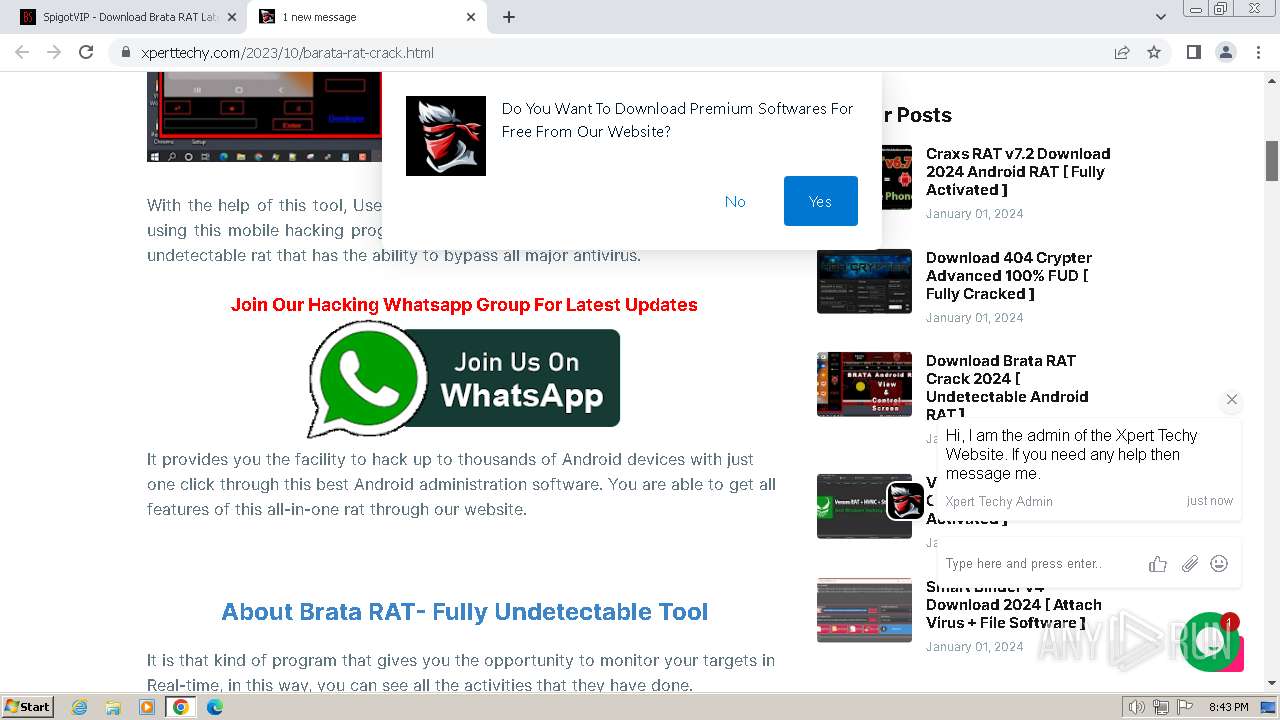Click the site lock icon in the address bar
This screenshot has height=720, width=1280.
click(x=126, y=53)
